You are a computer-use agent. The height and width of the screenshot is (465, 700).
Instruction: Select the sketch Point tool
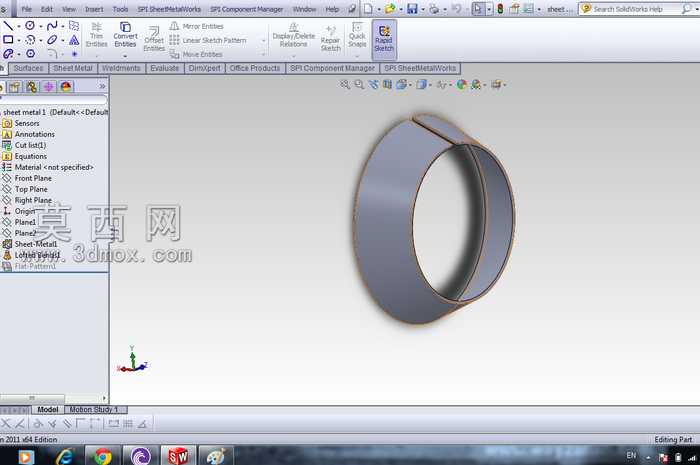pos(74,54)
